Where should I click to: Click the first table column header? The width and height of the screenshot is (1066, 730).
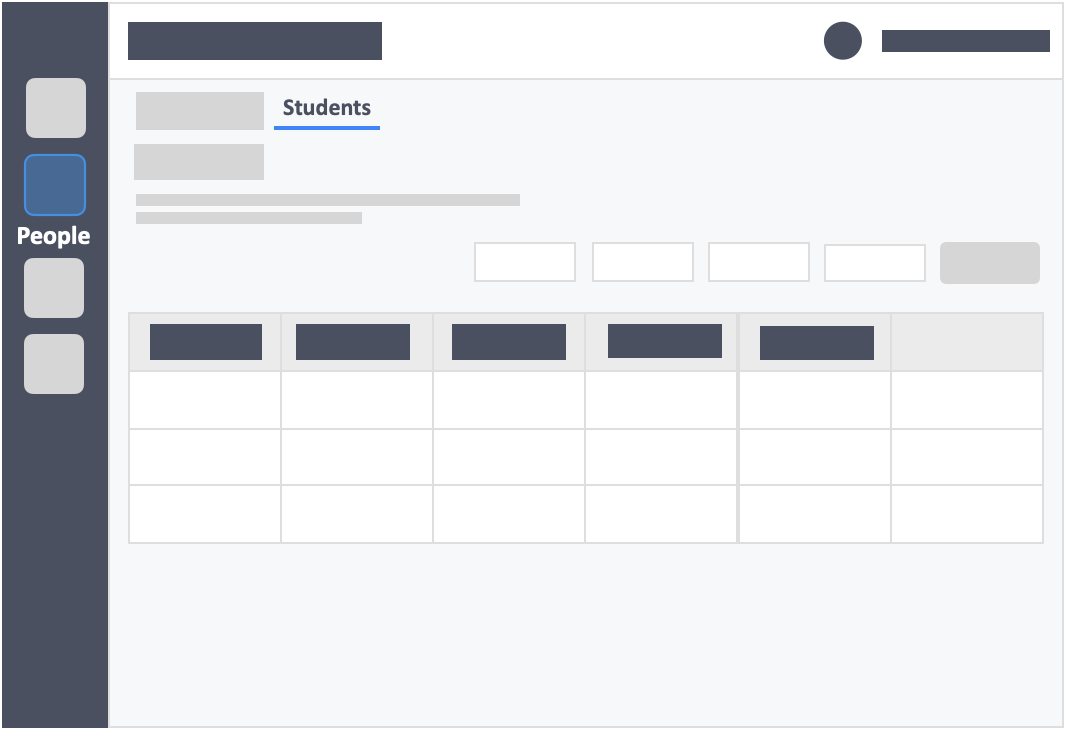[x=206, y=342]
